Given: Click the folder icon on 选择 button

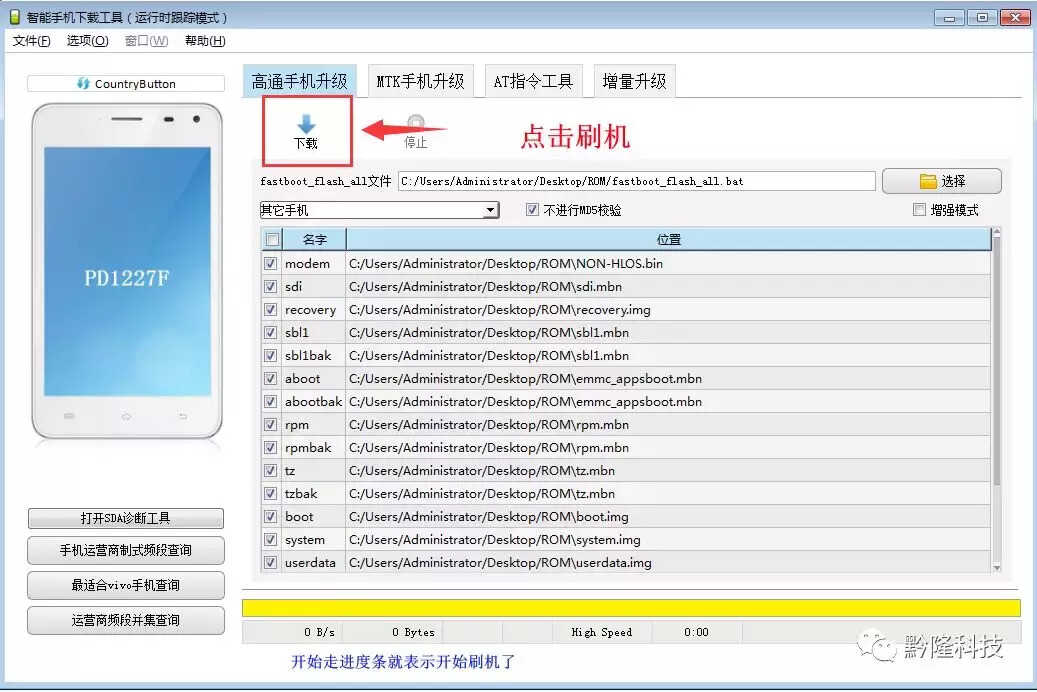Looking at the screenshot, I should coord(928,181).
